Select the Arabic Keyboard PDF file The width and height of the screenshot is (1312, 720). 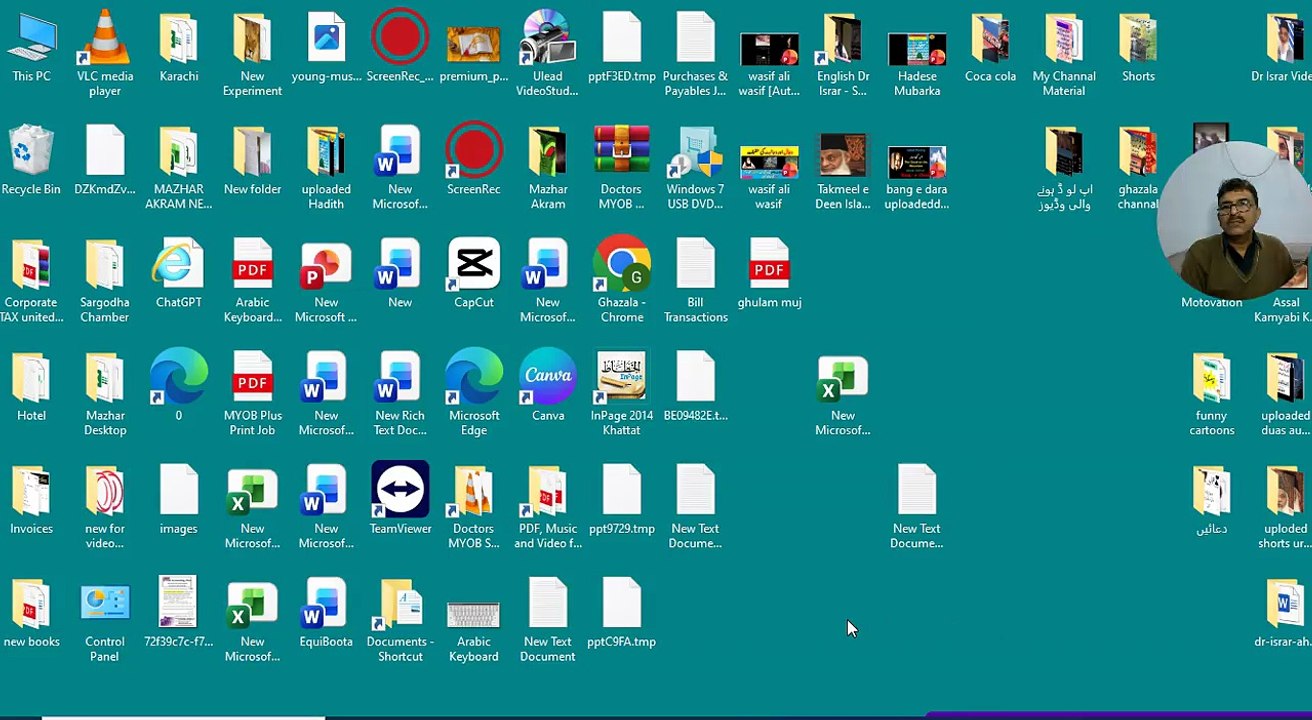[x=252, y=281]
